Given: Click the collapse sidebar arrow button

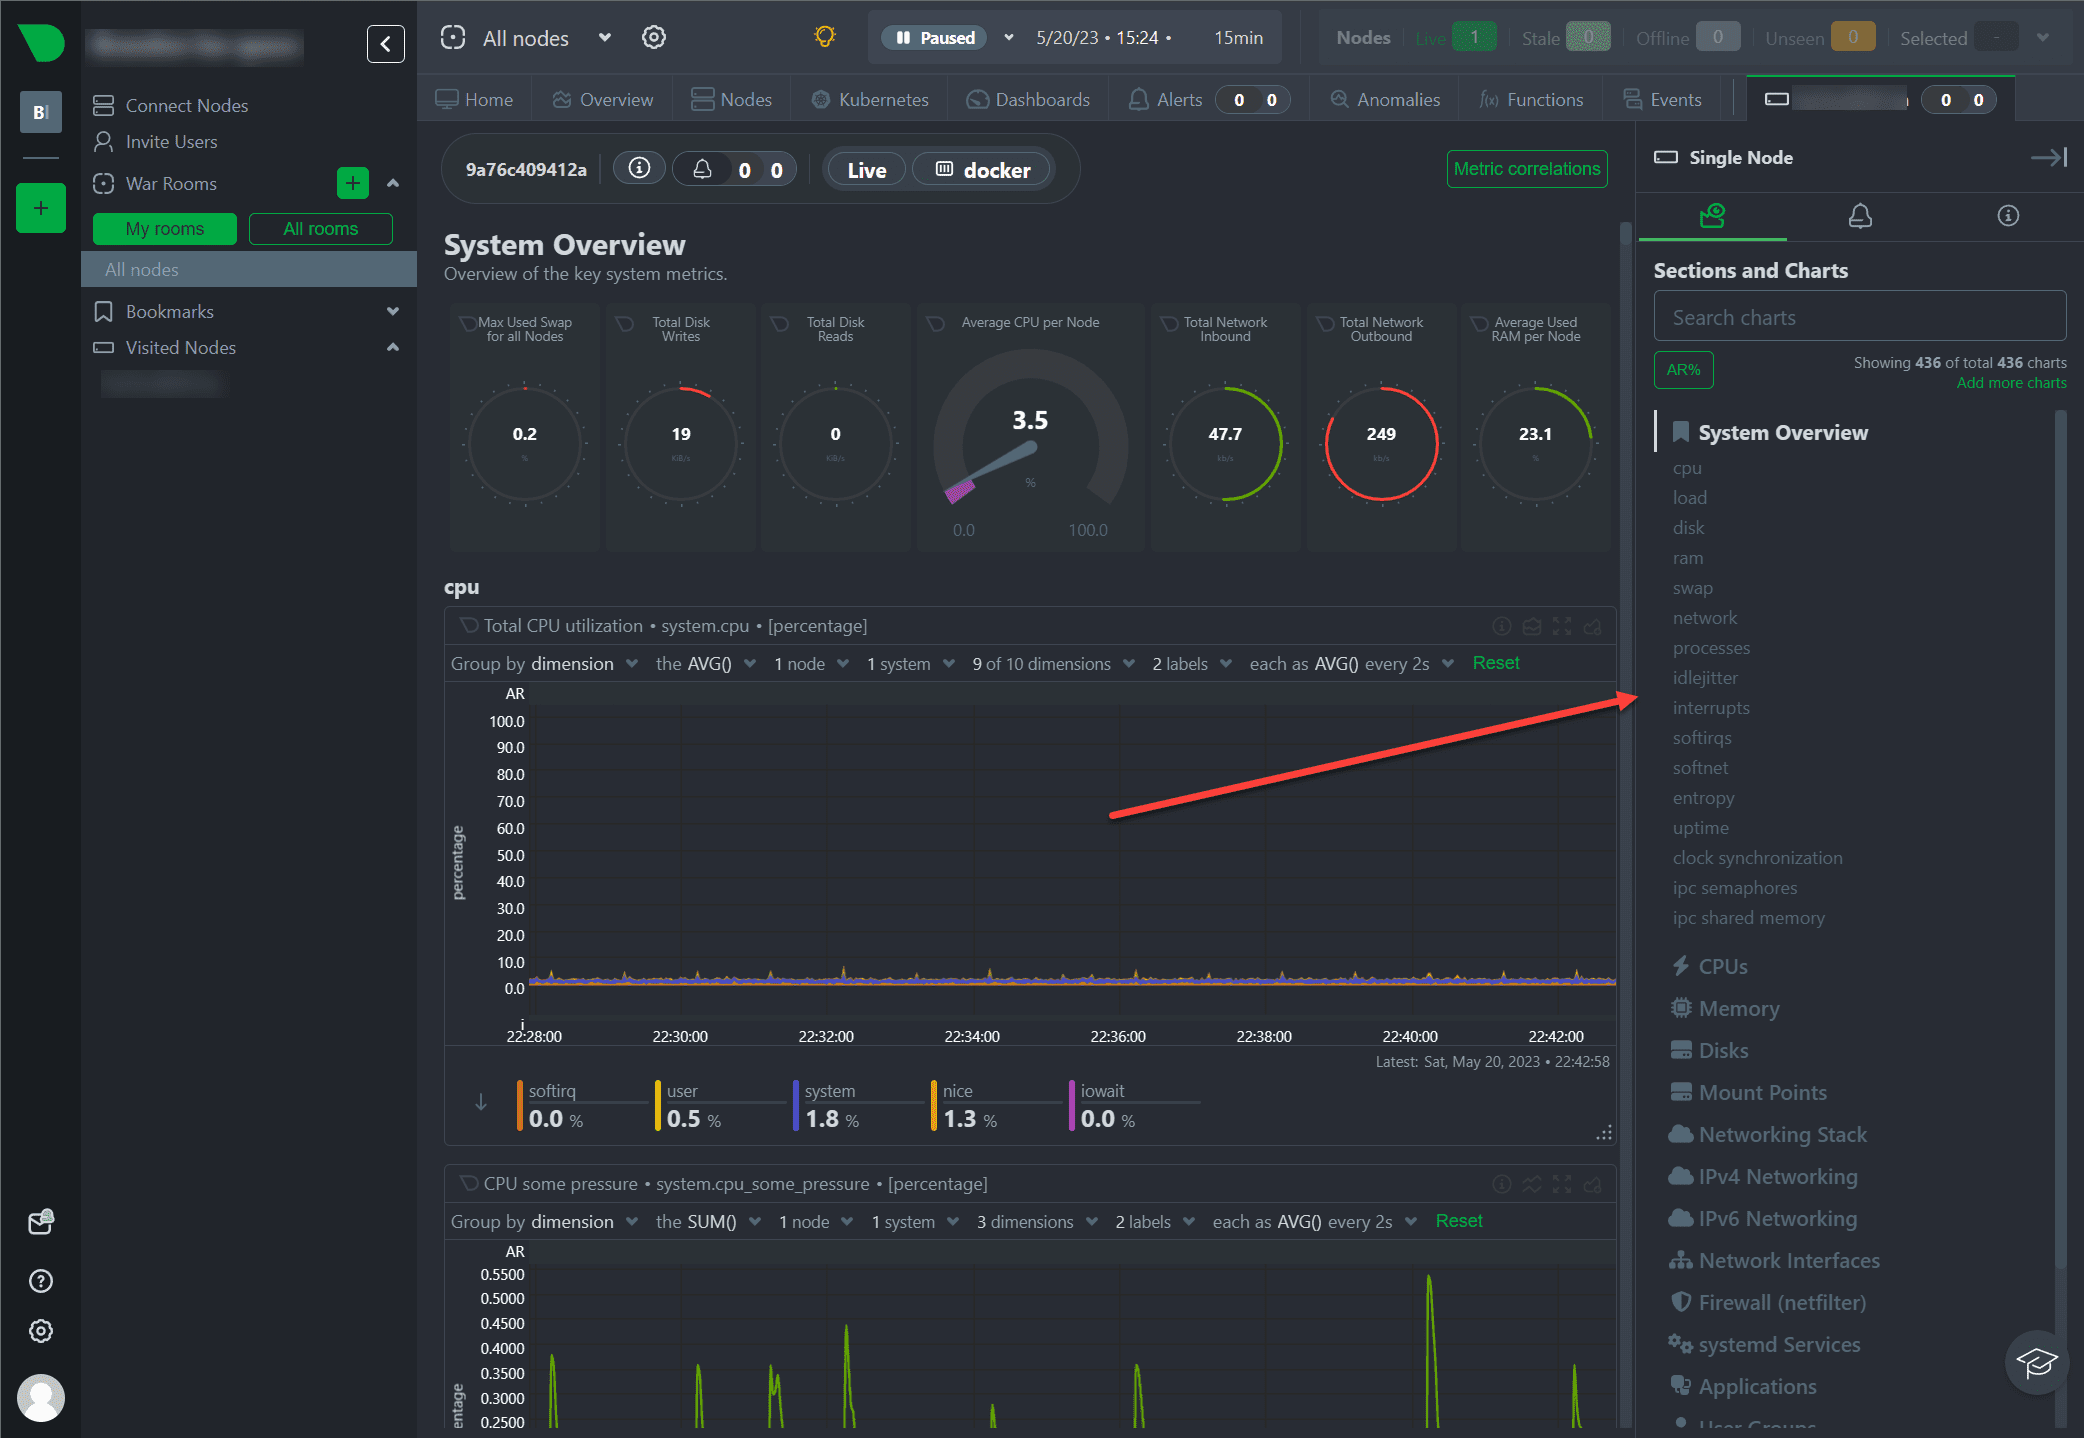Looking at the screenshot, I should pyautogui.click(x=385, y=43).
